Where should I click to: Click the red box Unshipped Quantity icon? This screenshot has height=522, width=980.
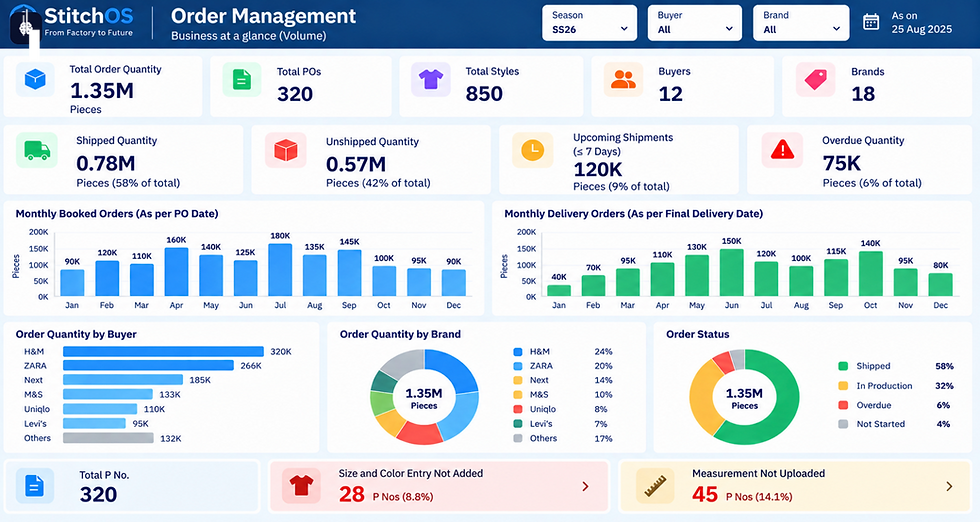coord(286,150)
